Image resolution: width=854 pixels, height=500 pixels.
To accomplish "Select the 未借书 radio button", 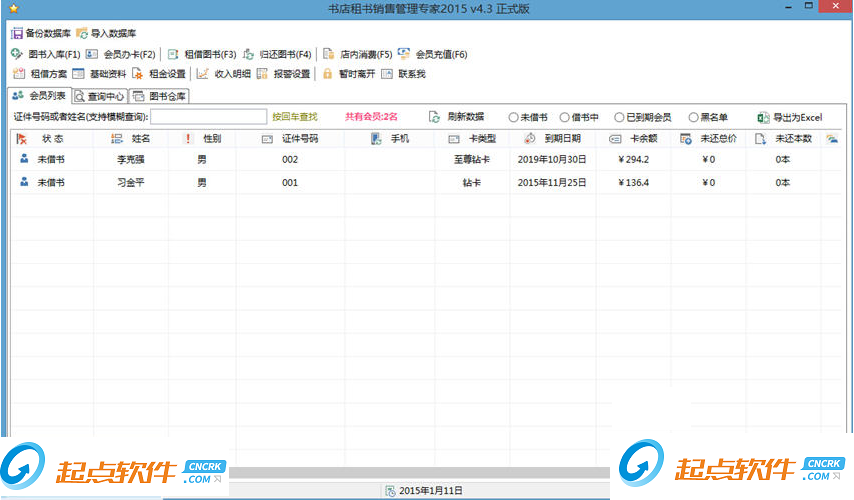I will click(513, 117).
